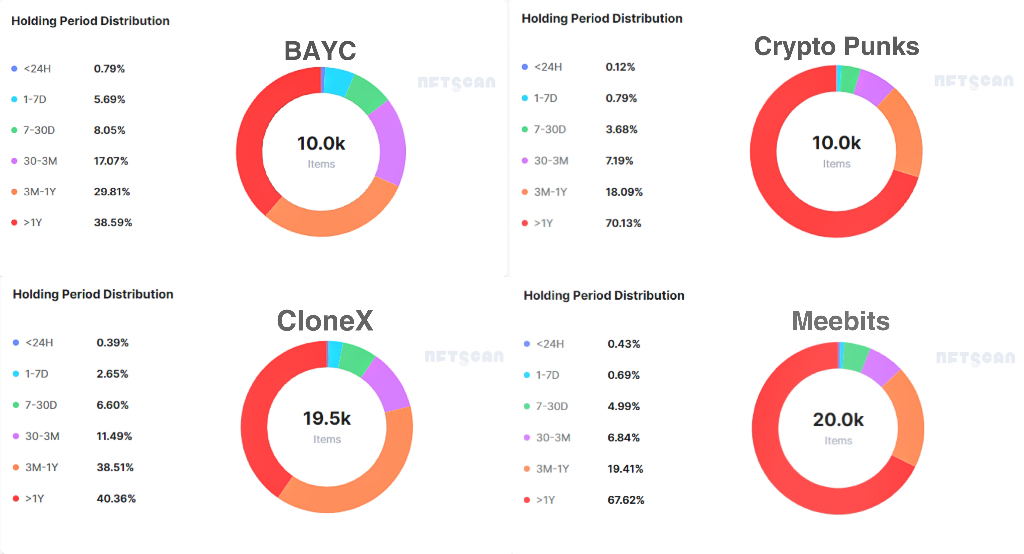Click green 7-30D segment of CloneX donut
Image resolution: width=1024 pixels, height=554 pixels.
click(x=356, y=357)
